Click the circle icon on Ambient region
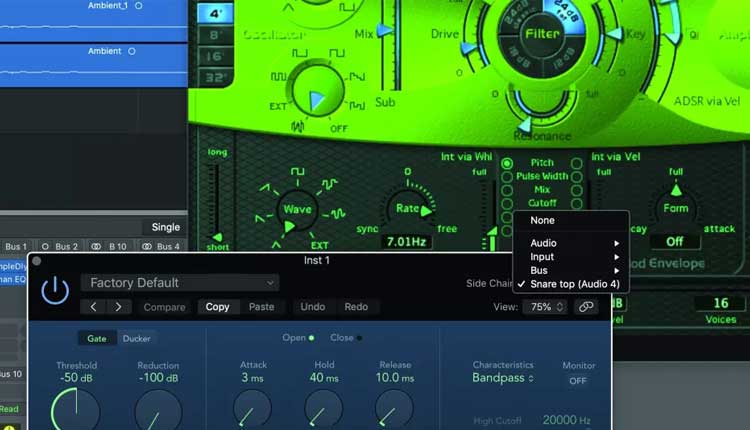The image size is (750, 430). pos(132,51)
